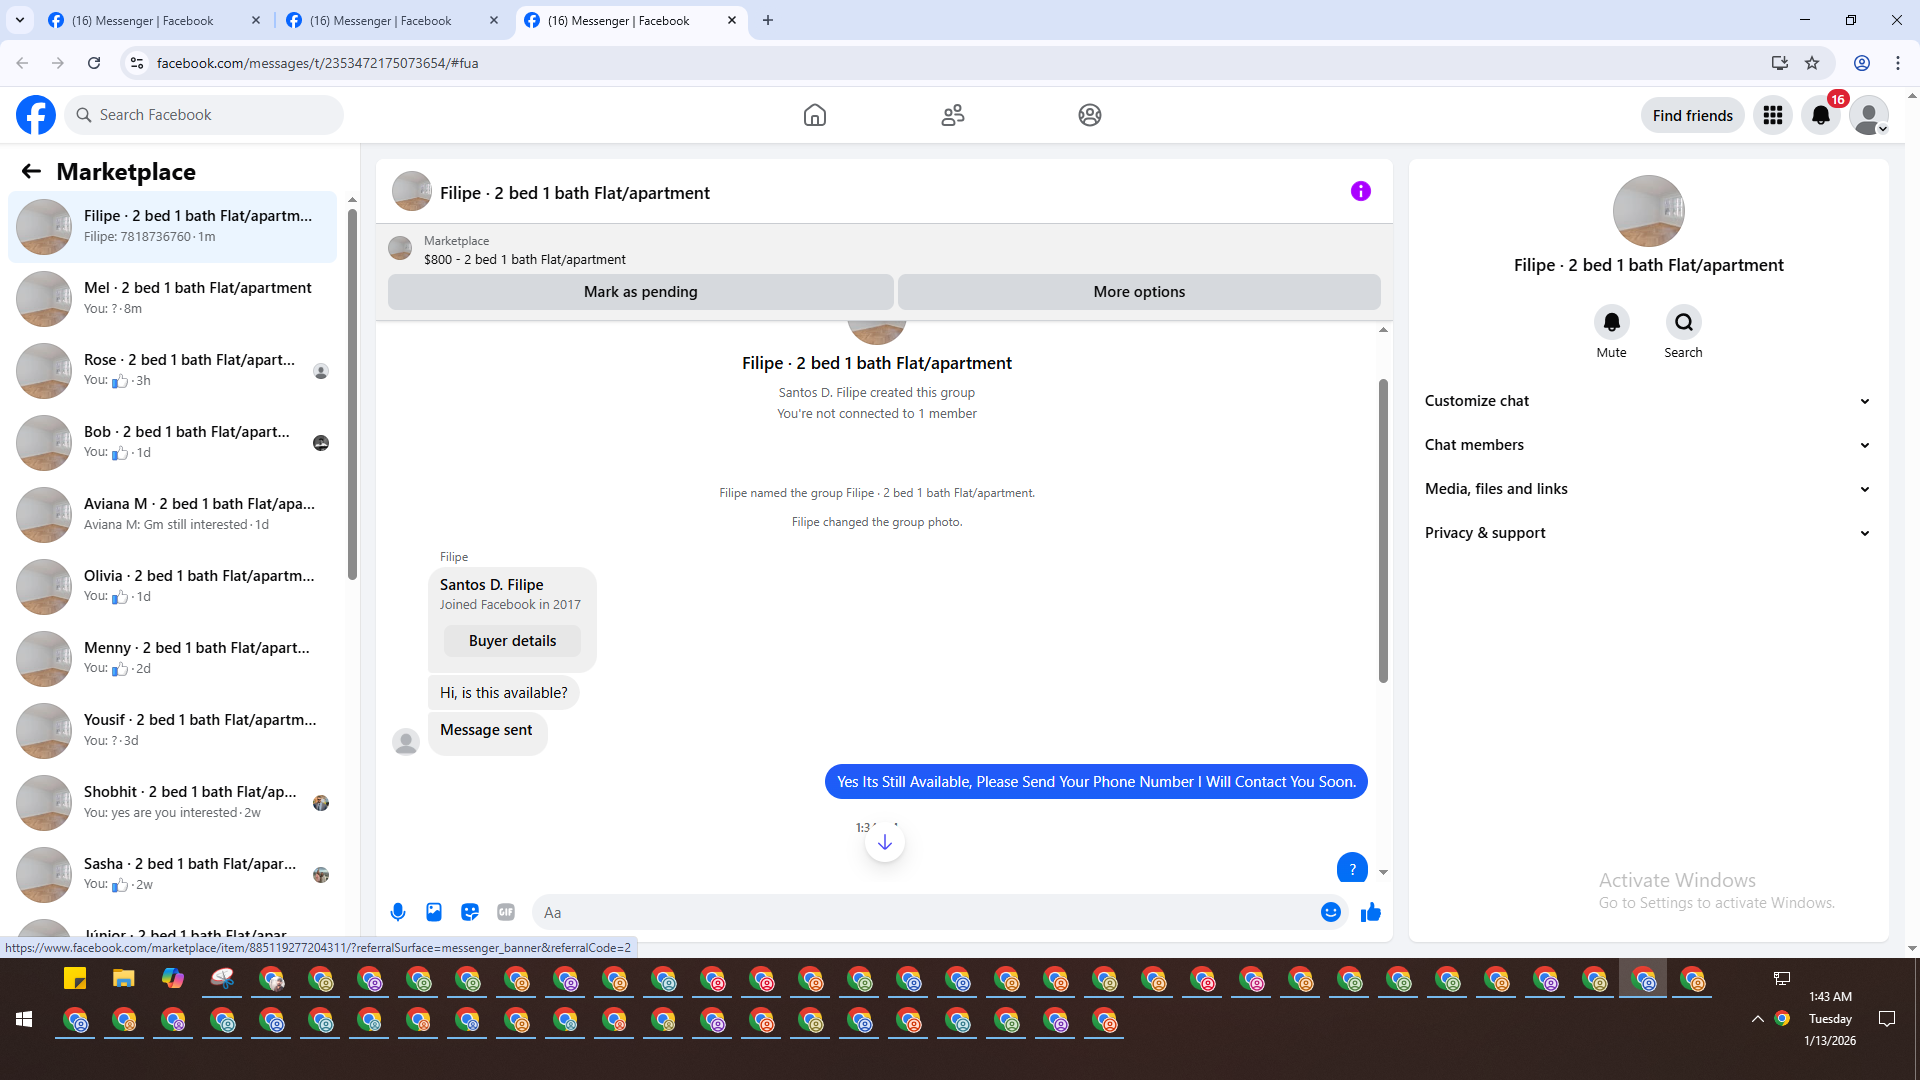1920x1080 pixels.
Task: Mute this conversation with bell button
Action: (1611, 322)
